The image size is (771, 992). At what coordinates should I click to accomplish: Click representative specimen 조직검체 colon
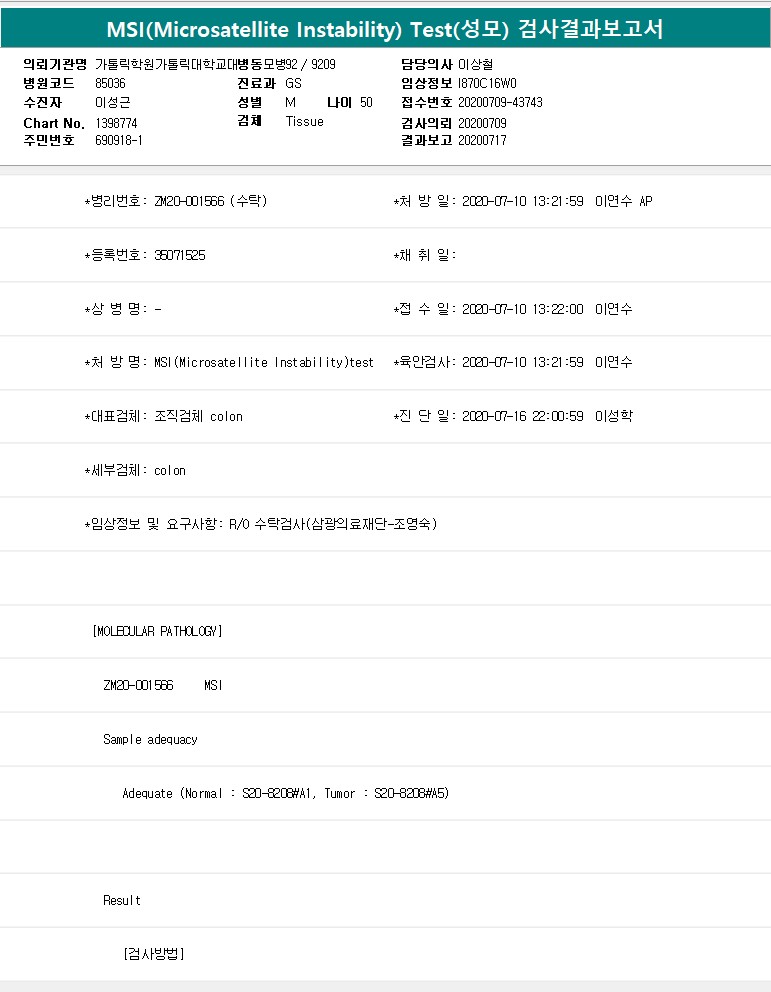click(199, 416)
